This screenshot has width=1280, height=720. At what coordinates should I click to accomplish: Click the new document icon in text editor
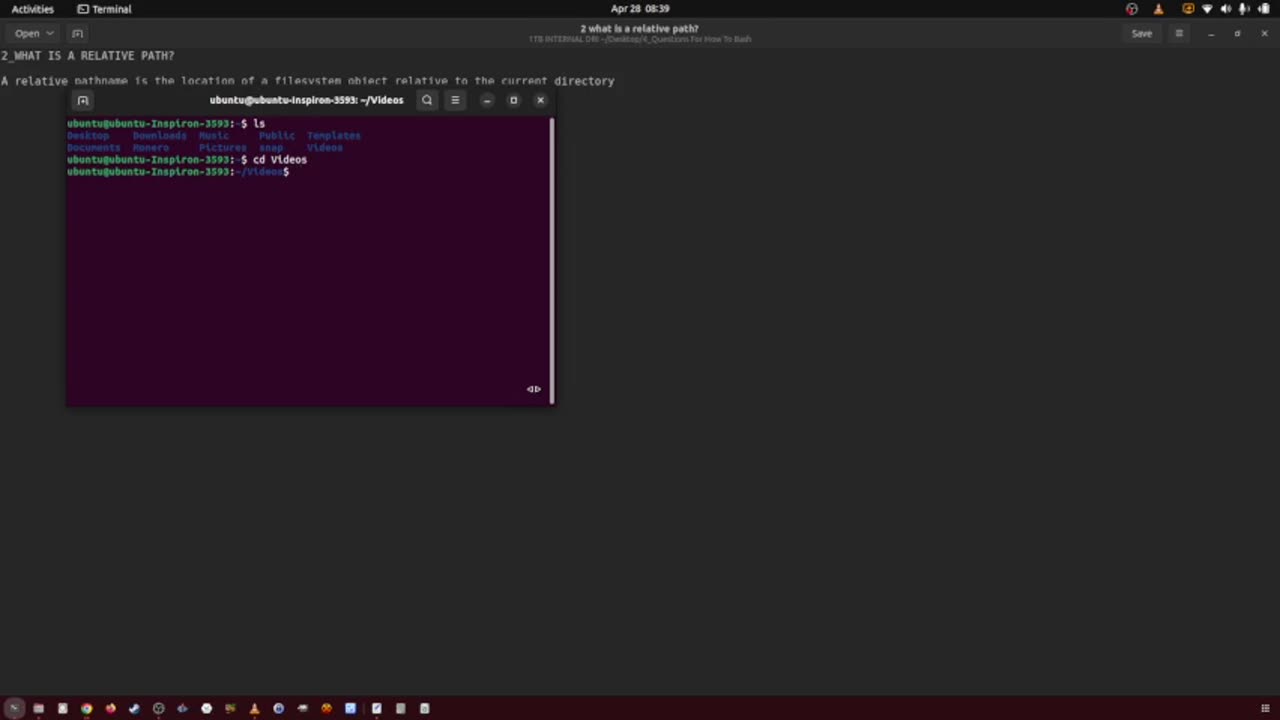click(77, 33)
